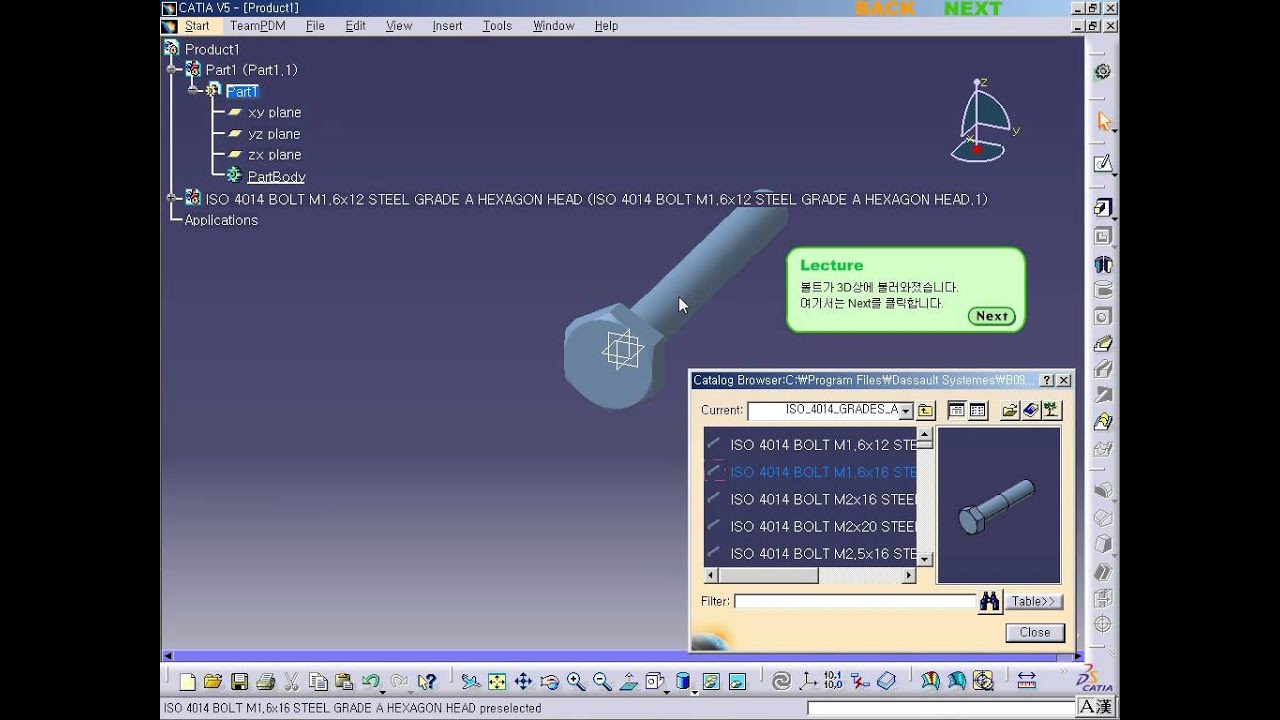Viewport: 1280px width, 720px height.
Task: Open the Start menu
Action: [x=197, y=26]
